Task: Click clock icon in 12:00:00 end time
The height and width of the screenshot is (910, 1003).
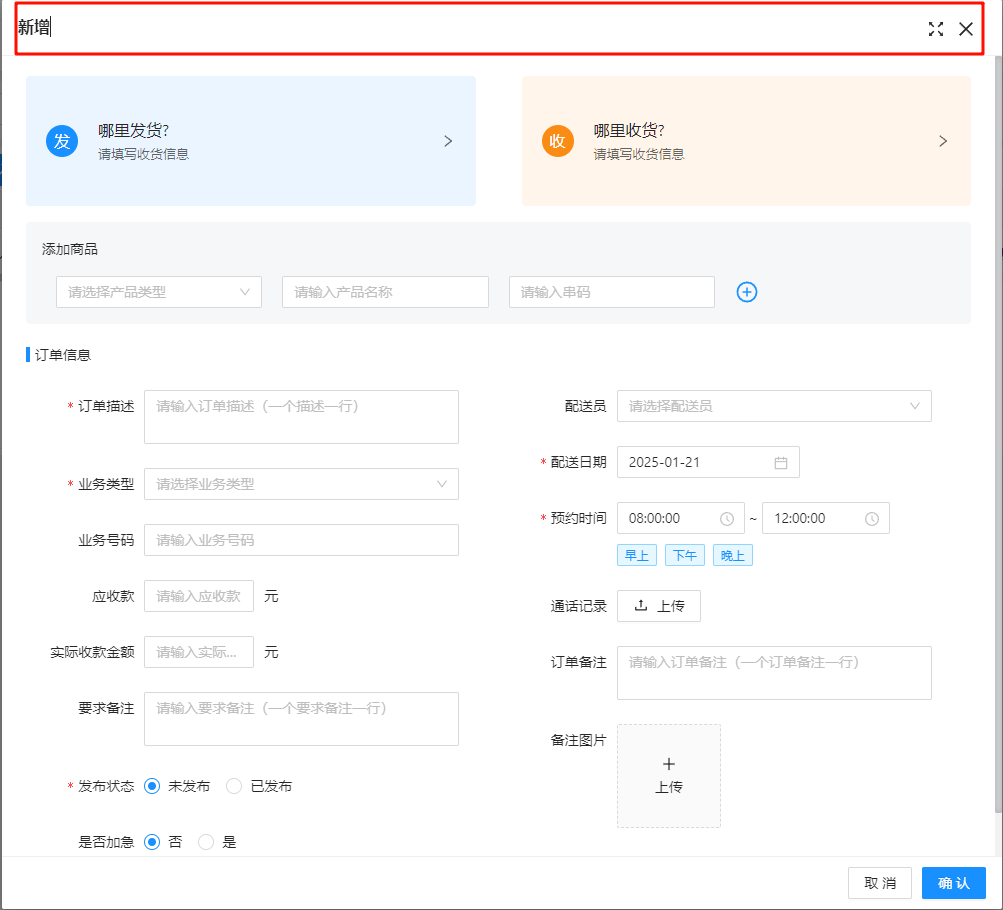Action: point(872,519)
